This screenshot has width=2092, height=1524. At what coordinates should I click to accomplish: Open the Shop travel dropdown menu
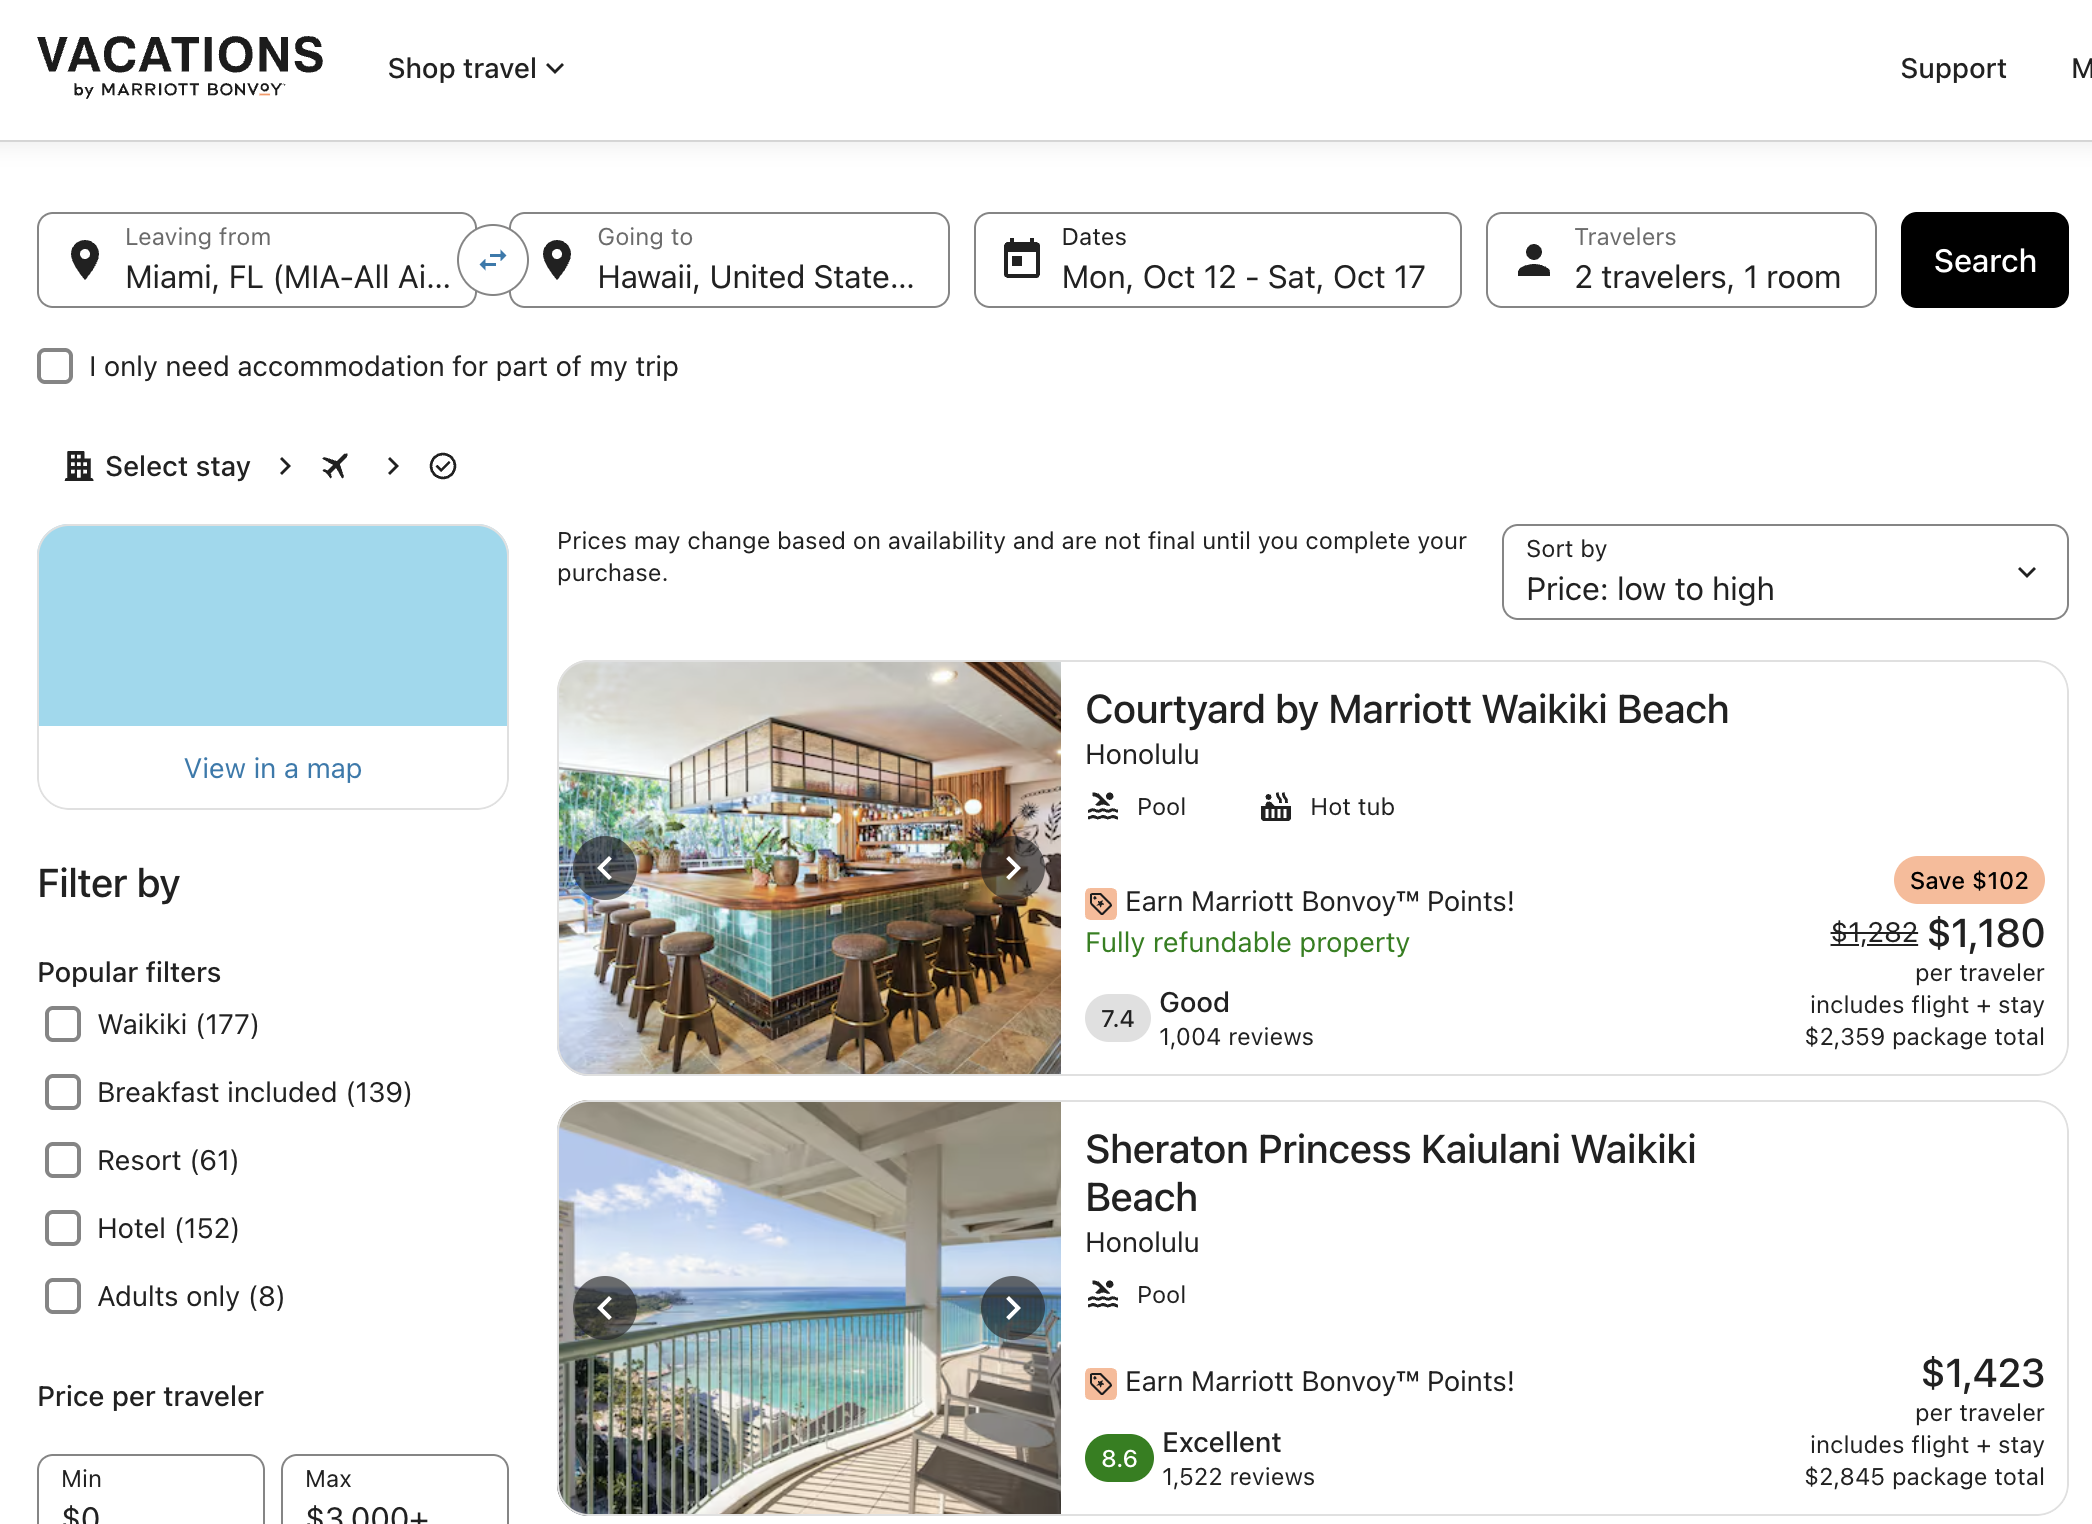click(476, 68)
